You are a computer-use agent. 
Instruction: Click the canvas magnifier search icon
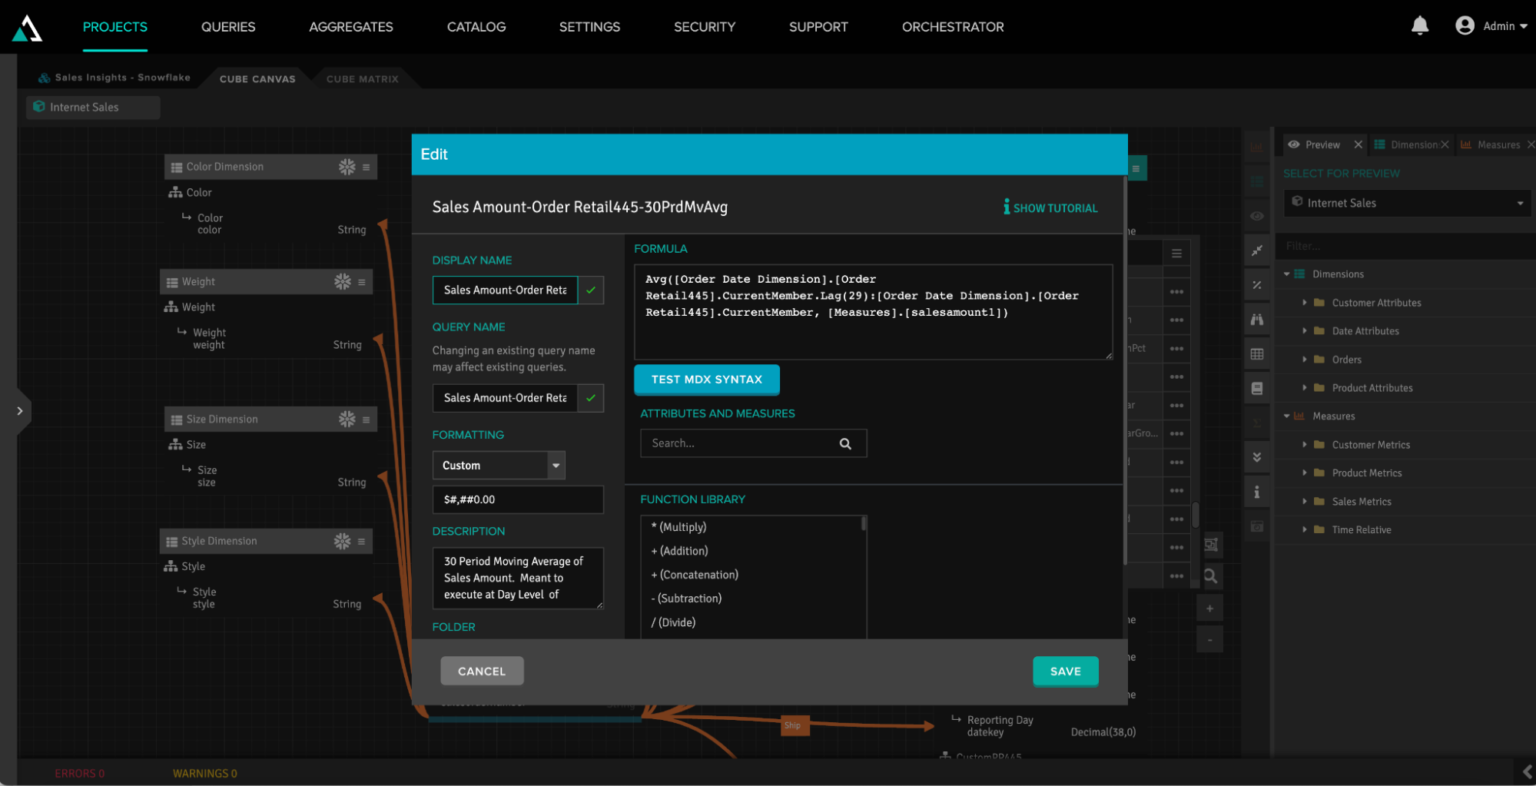pos(1210,576)
